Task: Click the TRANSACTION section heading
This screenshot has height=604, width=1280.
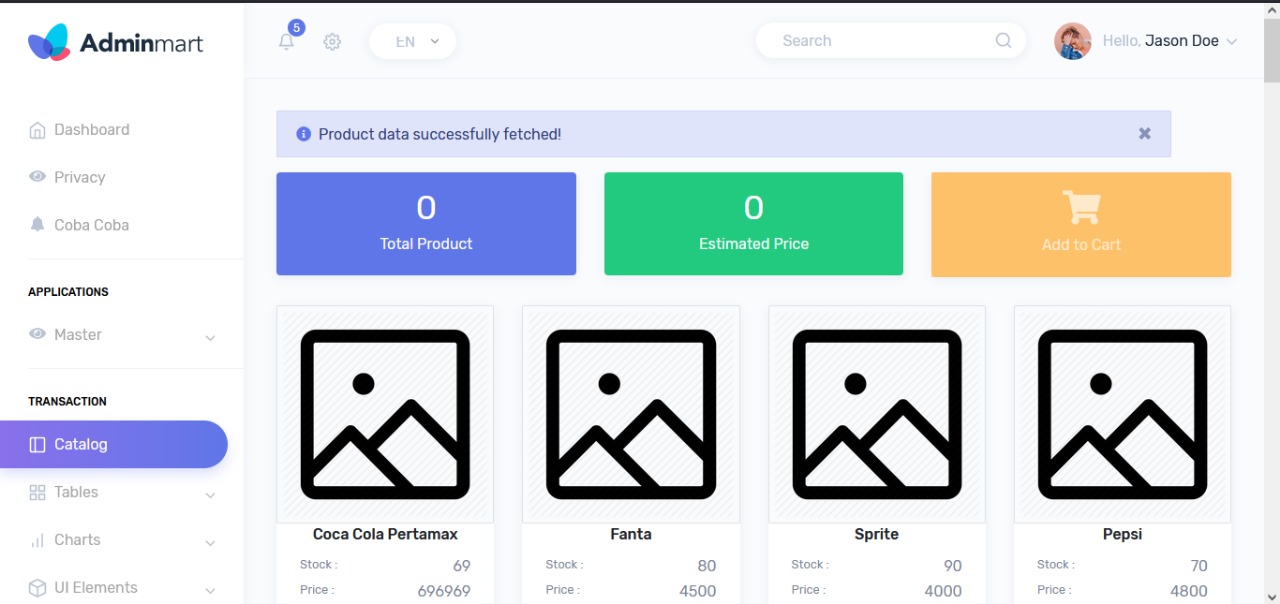Action: point(67,401)
